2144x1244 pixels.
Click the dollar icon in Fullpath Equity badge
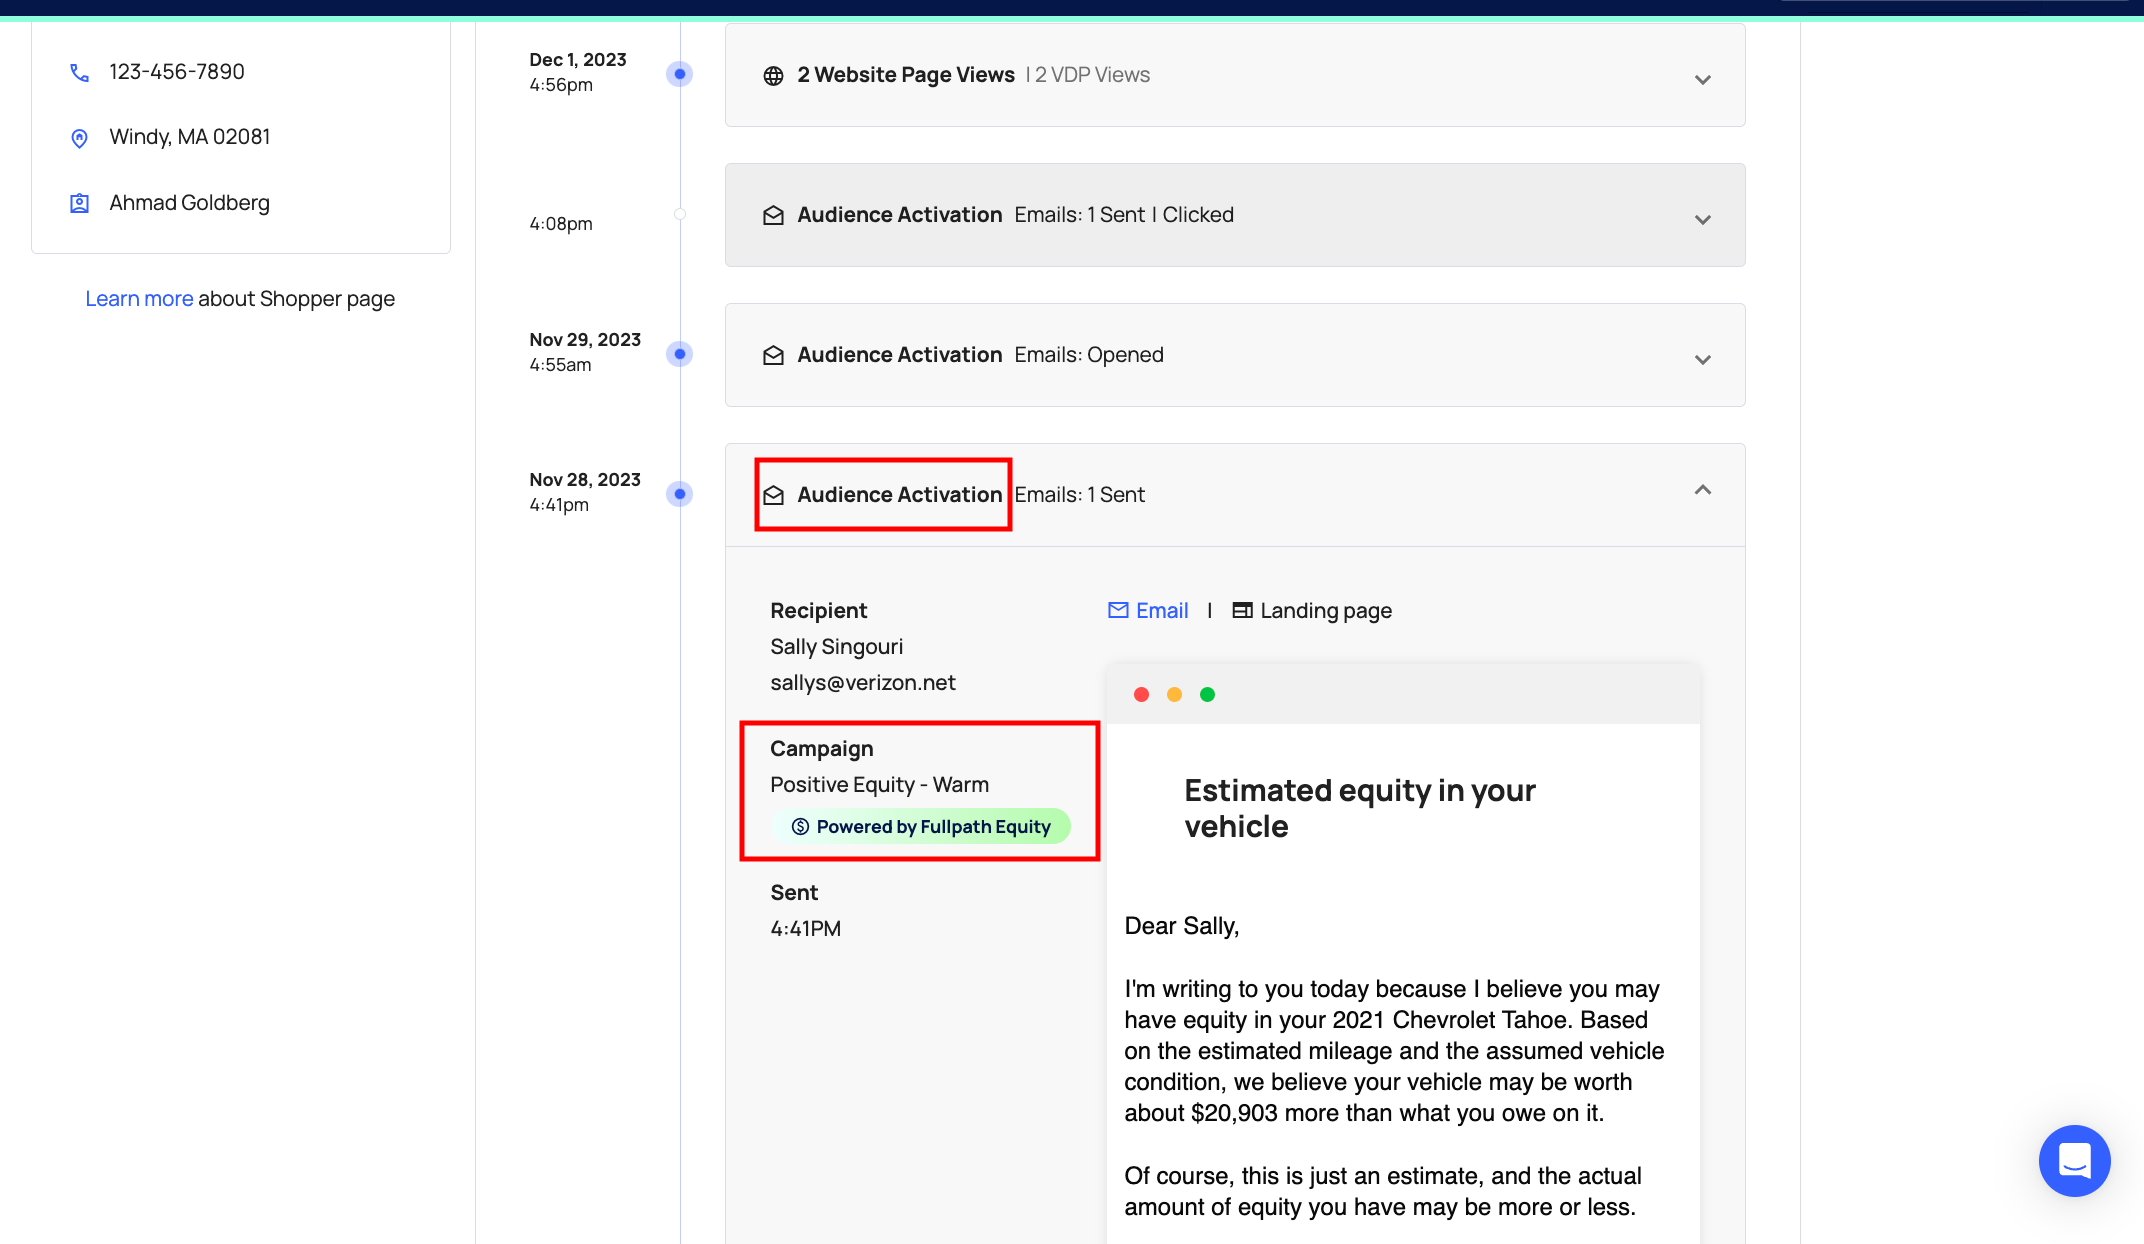(x=800, y=827)
